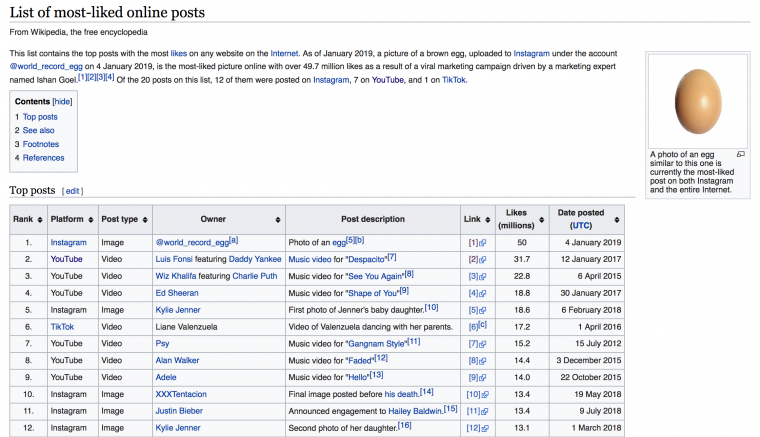Open Ed Sheeran owner link
Image resolution: width=760 pixels, height=437 pixels.
point(177,293)
